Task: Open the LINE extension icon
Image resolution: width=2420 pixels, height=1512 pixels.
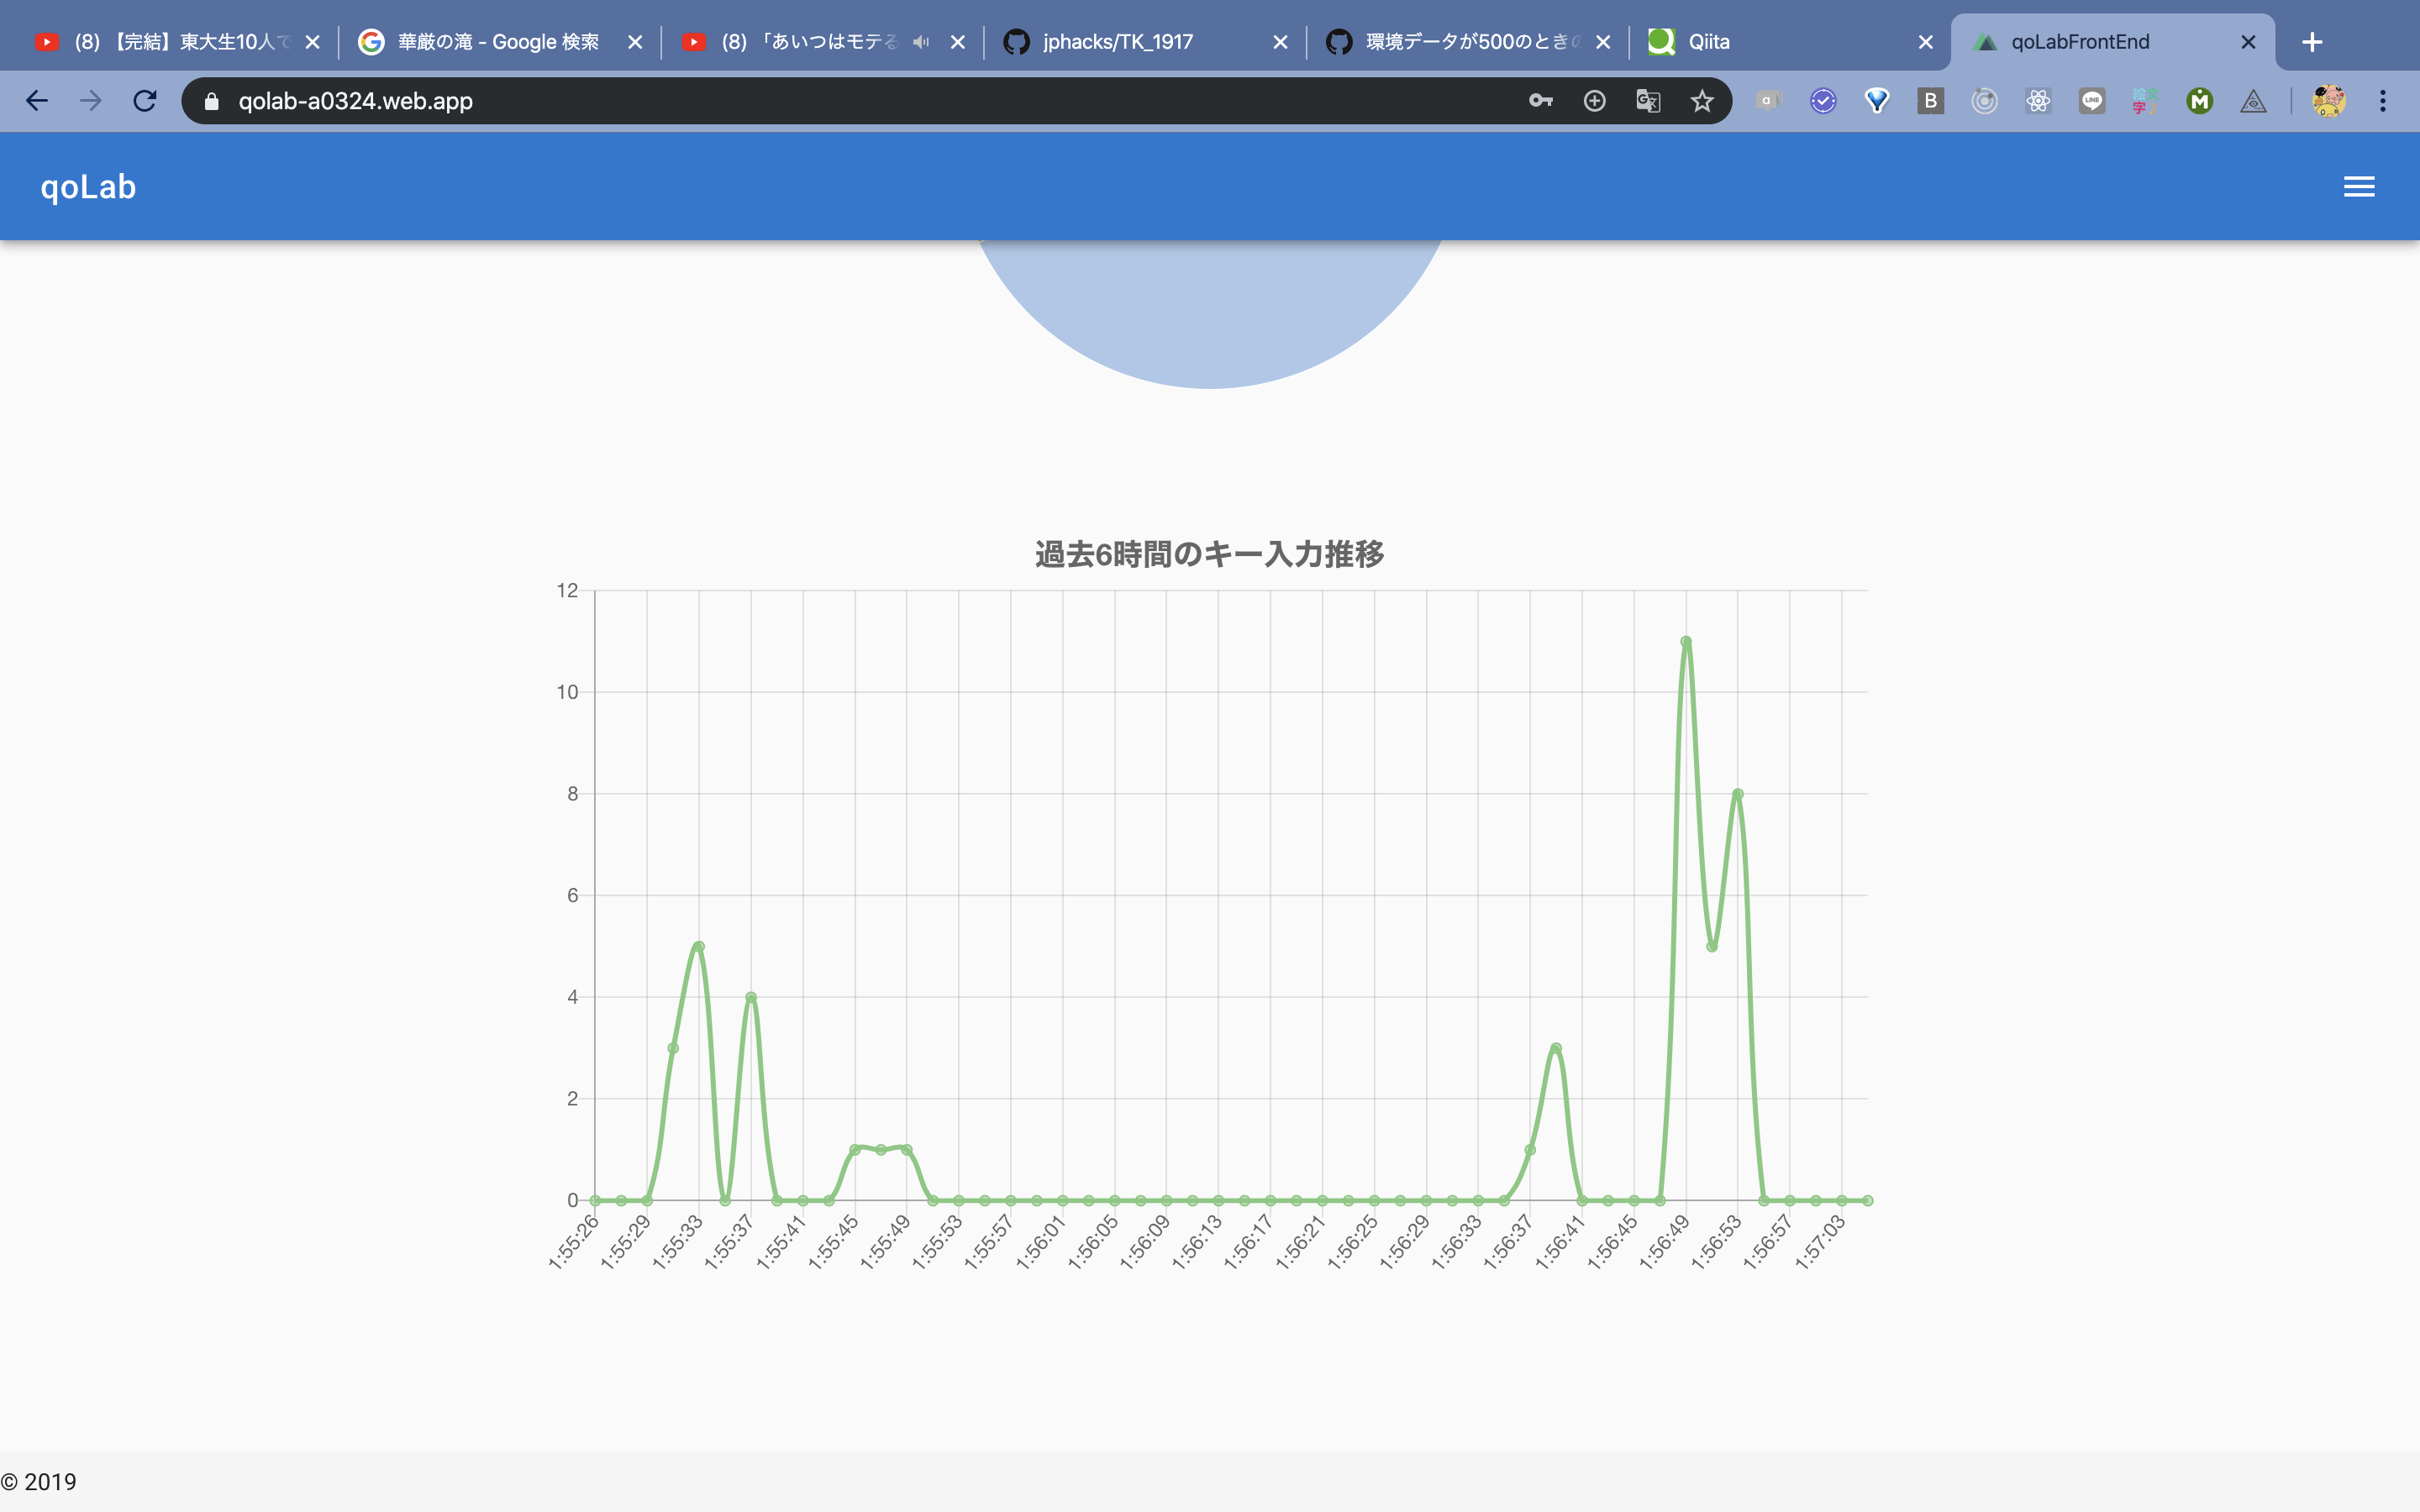Action: 2091,100
